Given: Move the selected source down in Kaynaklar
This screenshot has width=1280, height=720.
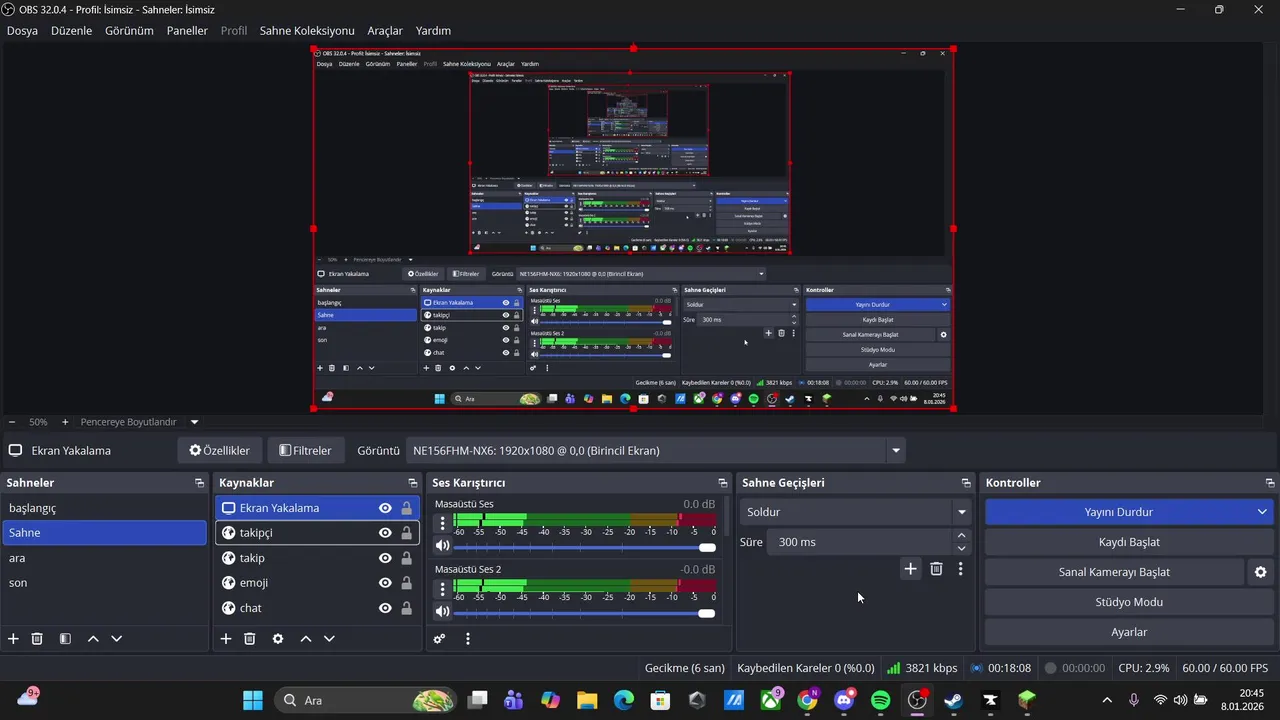Looking at the screenshot, I should point(329,638).
